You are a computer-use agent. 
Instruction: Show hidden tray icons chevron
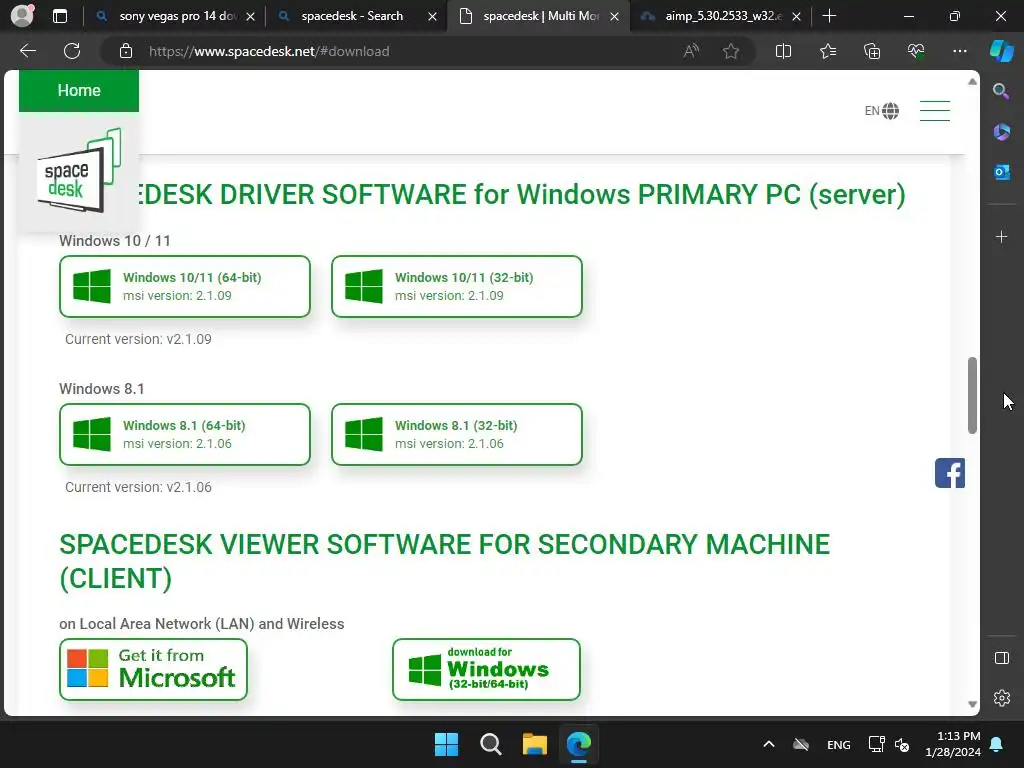point(769,744)
